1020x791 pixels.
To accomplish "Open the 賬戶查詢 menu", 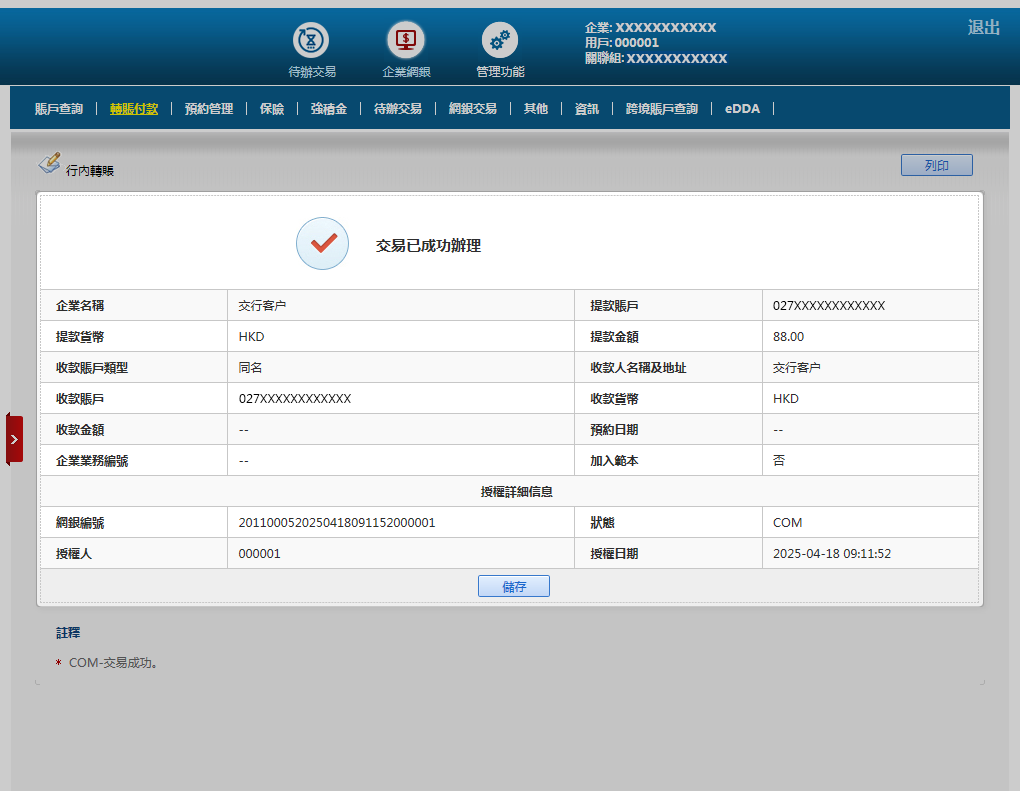I will coord(59,109).
